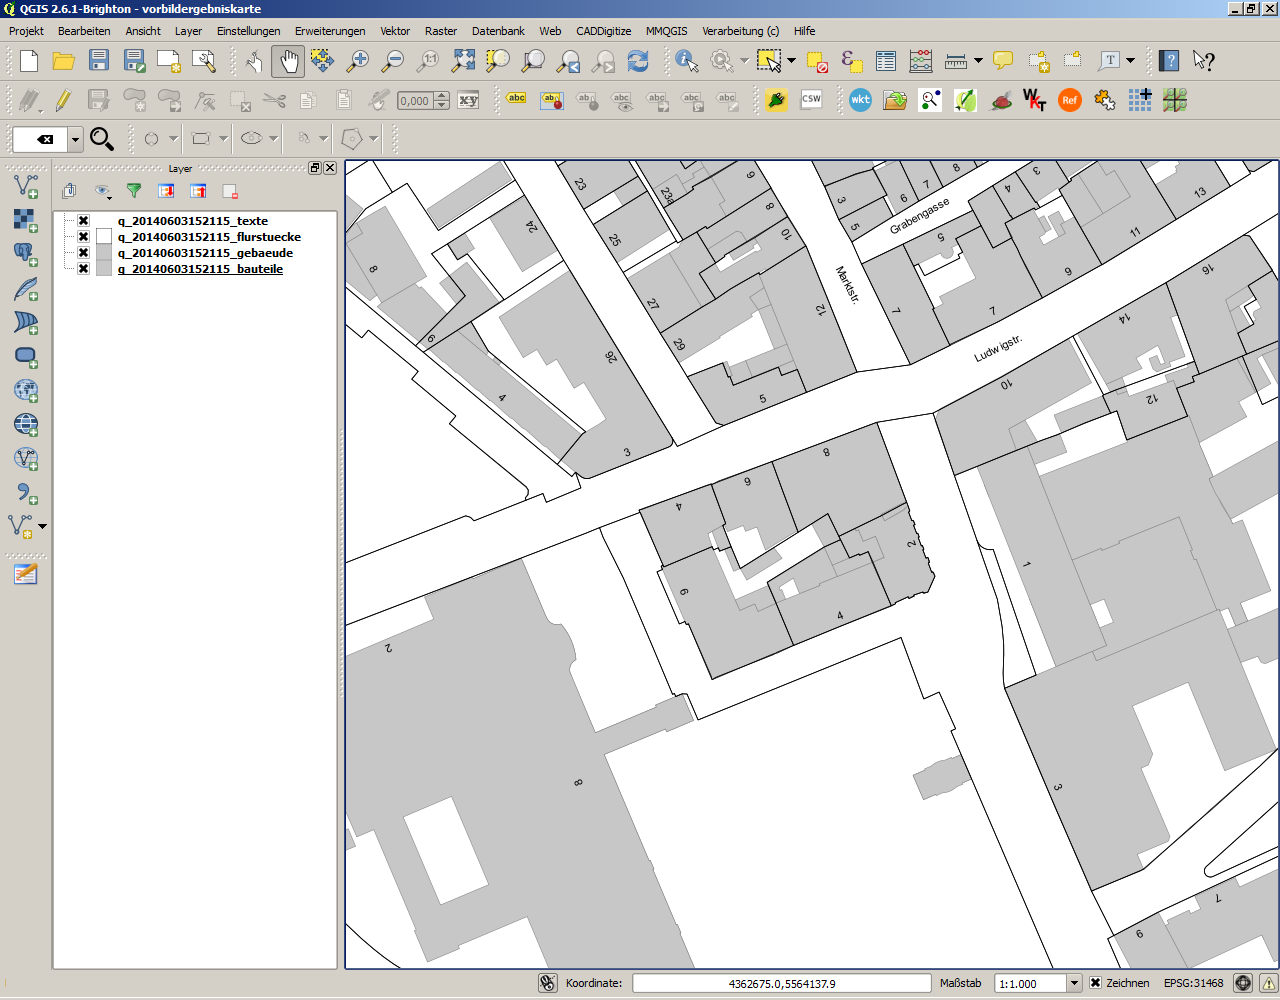Image resolution: width=1280 pixels, height=1000 pixels.
Task: Click the orange Ref plugin icon
Action: click(1069, 100)
